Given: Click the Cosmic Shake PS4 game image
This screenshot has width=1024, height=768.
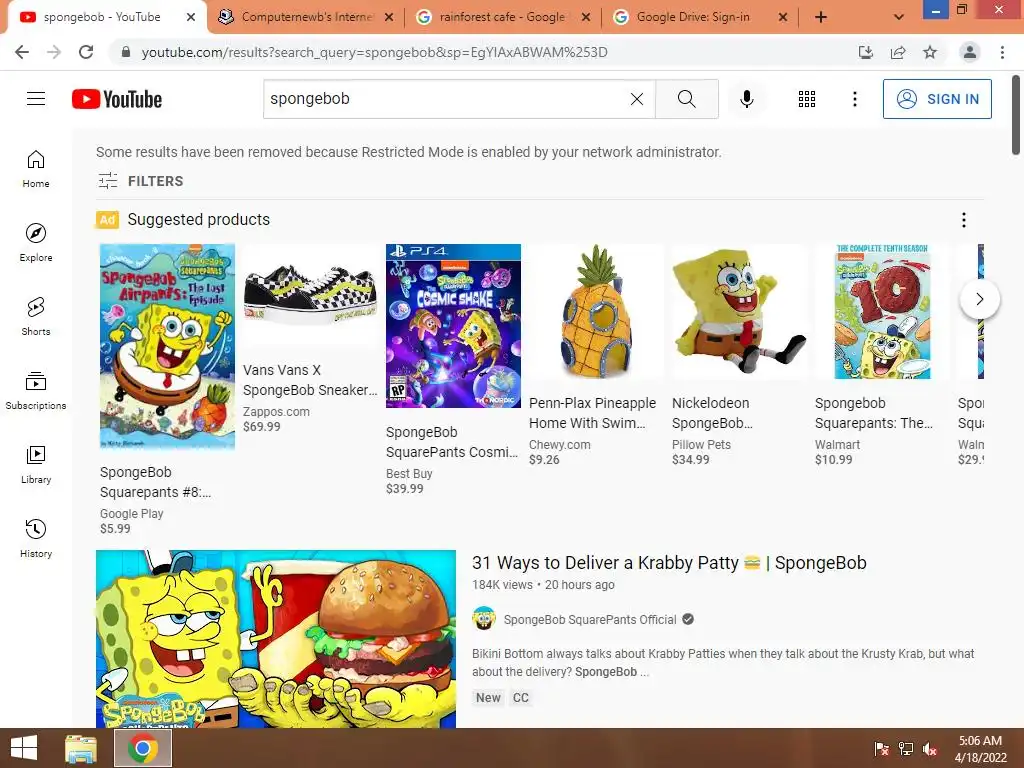Looking at the screenshot, I should [x=453, y=326].
